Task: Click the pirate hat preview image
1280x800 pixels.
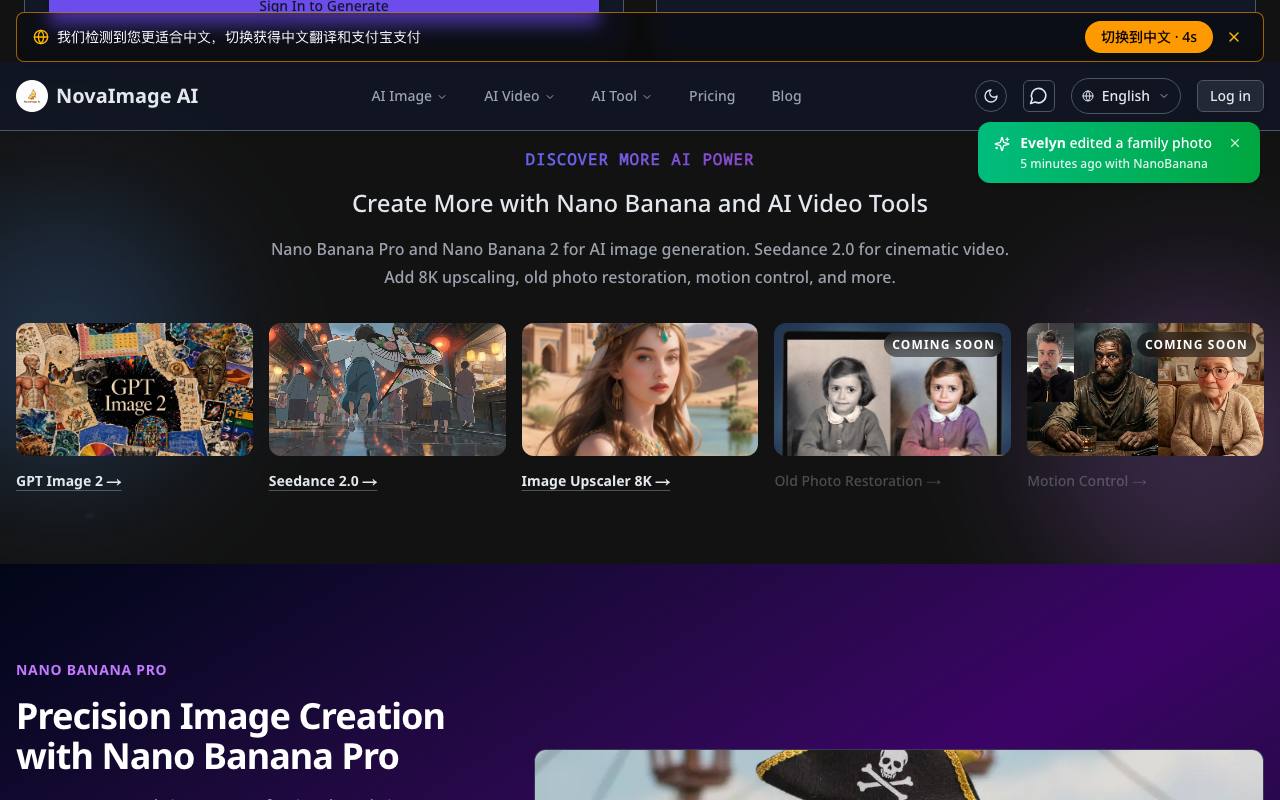Action: click(899, 775)
